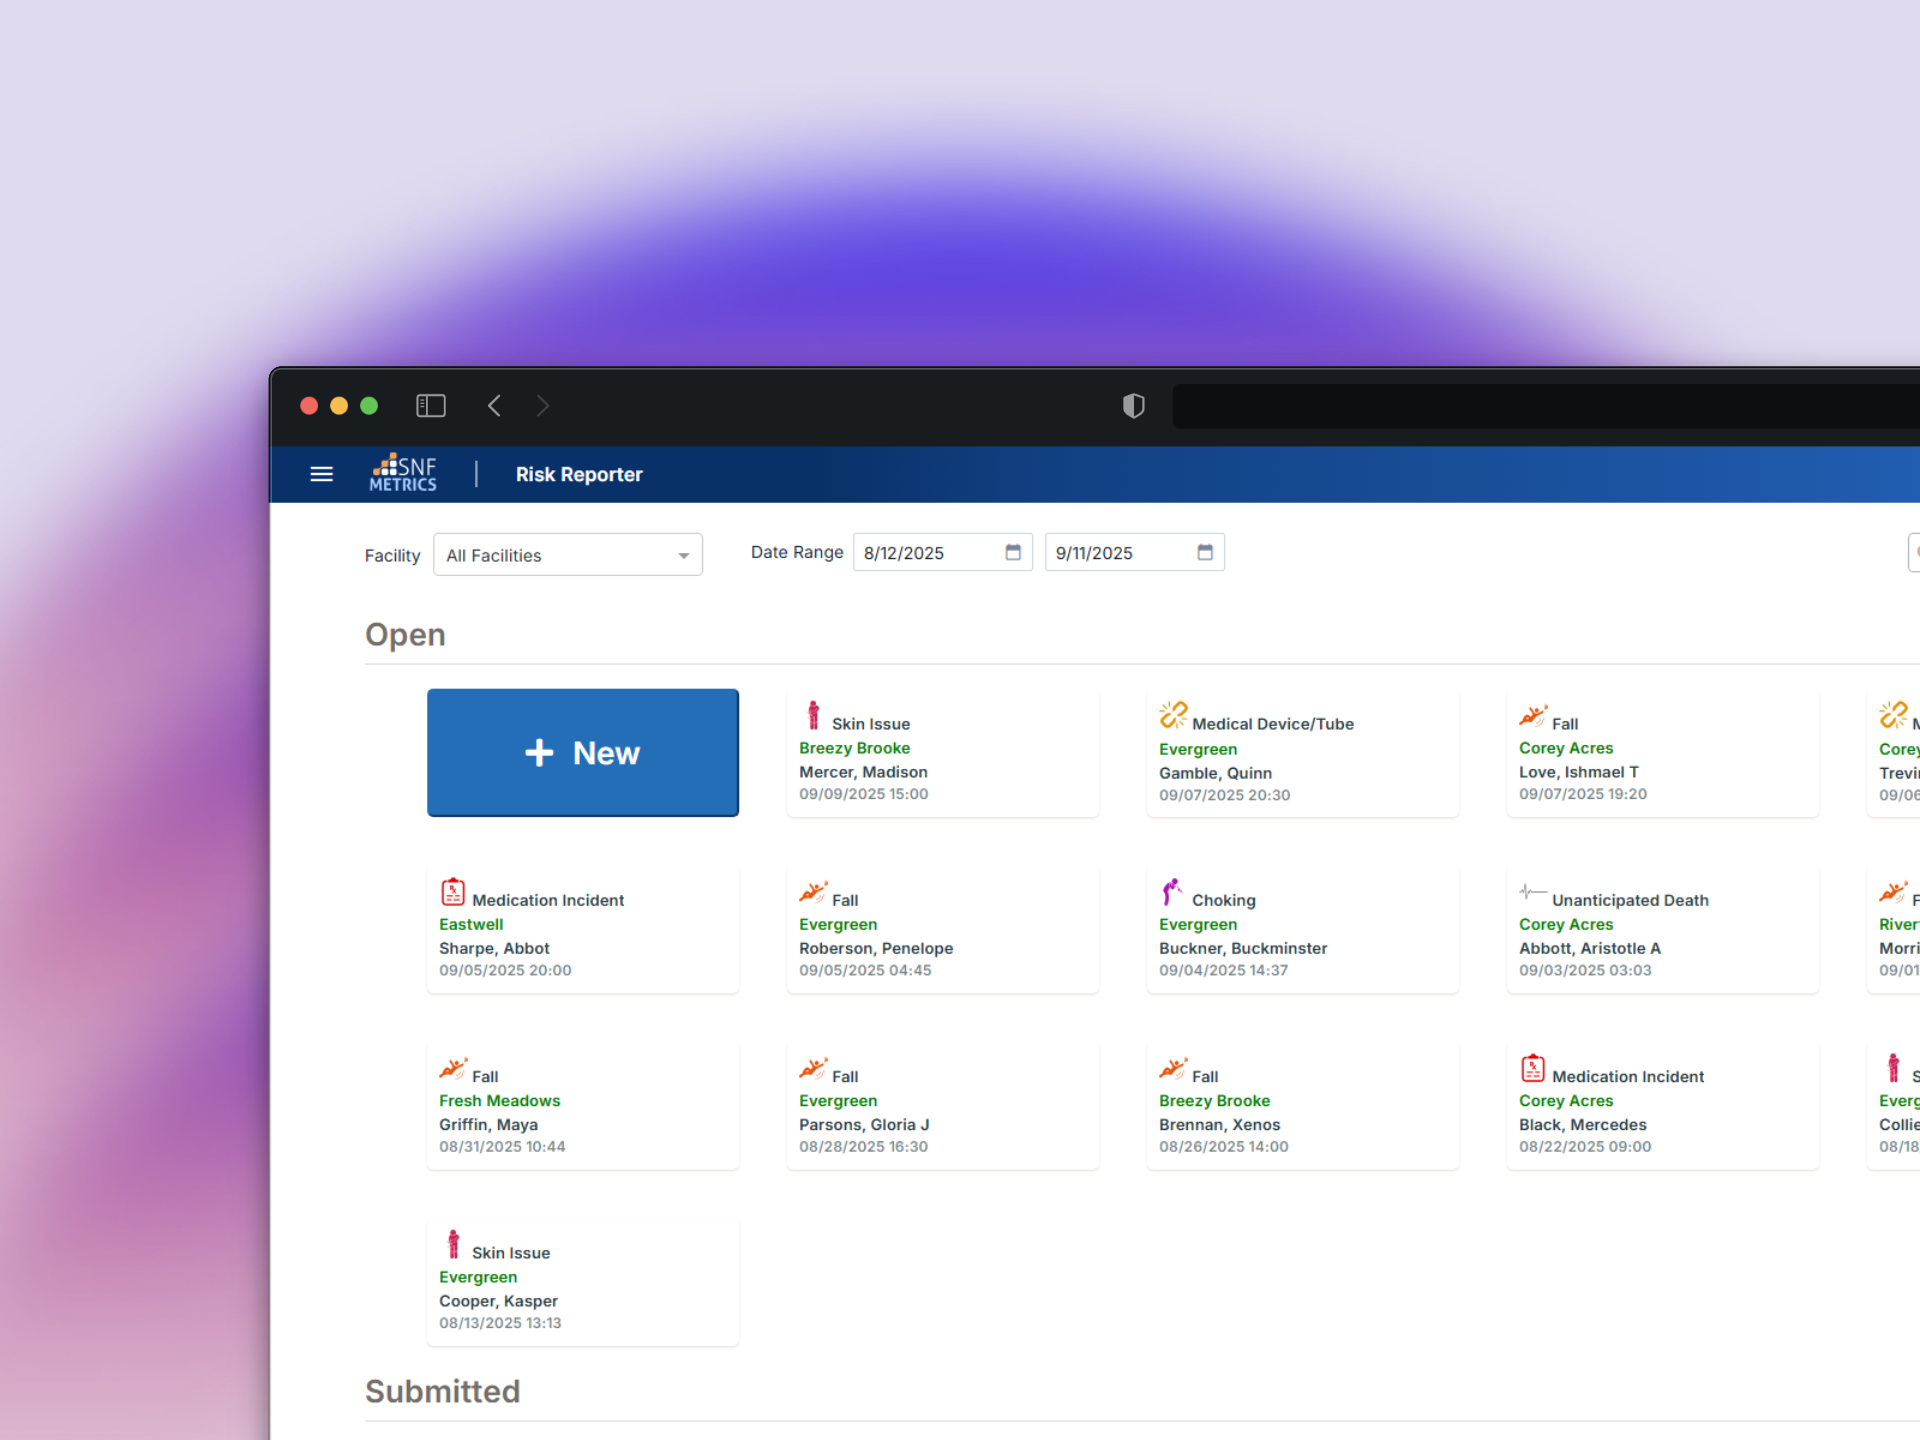Click the SNF Metrics logo
Viewport: 1920px width, 1440px height.
[403, 473]
